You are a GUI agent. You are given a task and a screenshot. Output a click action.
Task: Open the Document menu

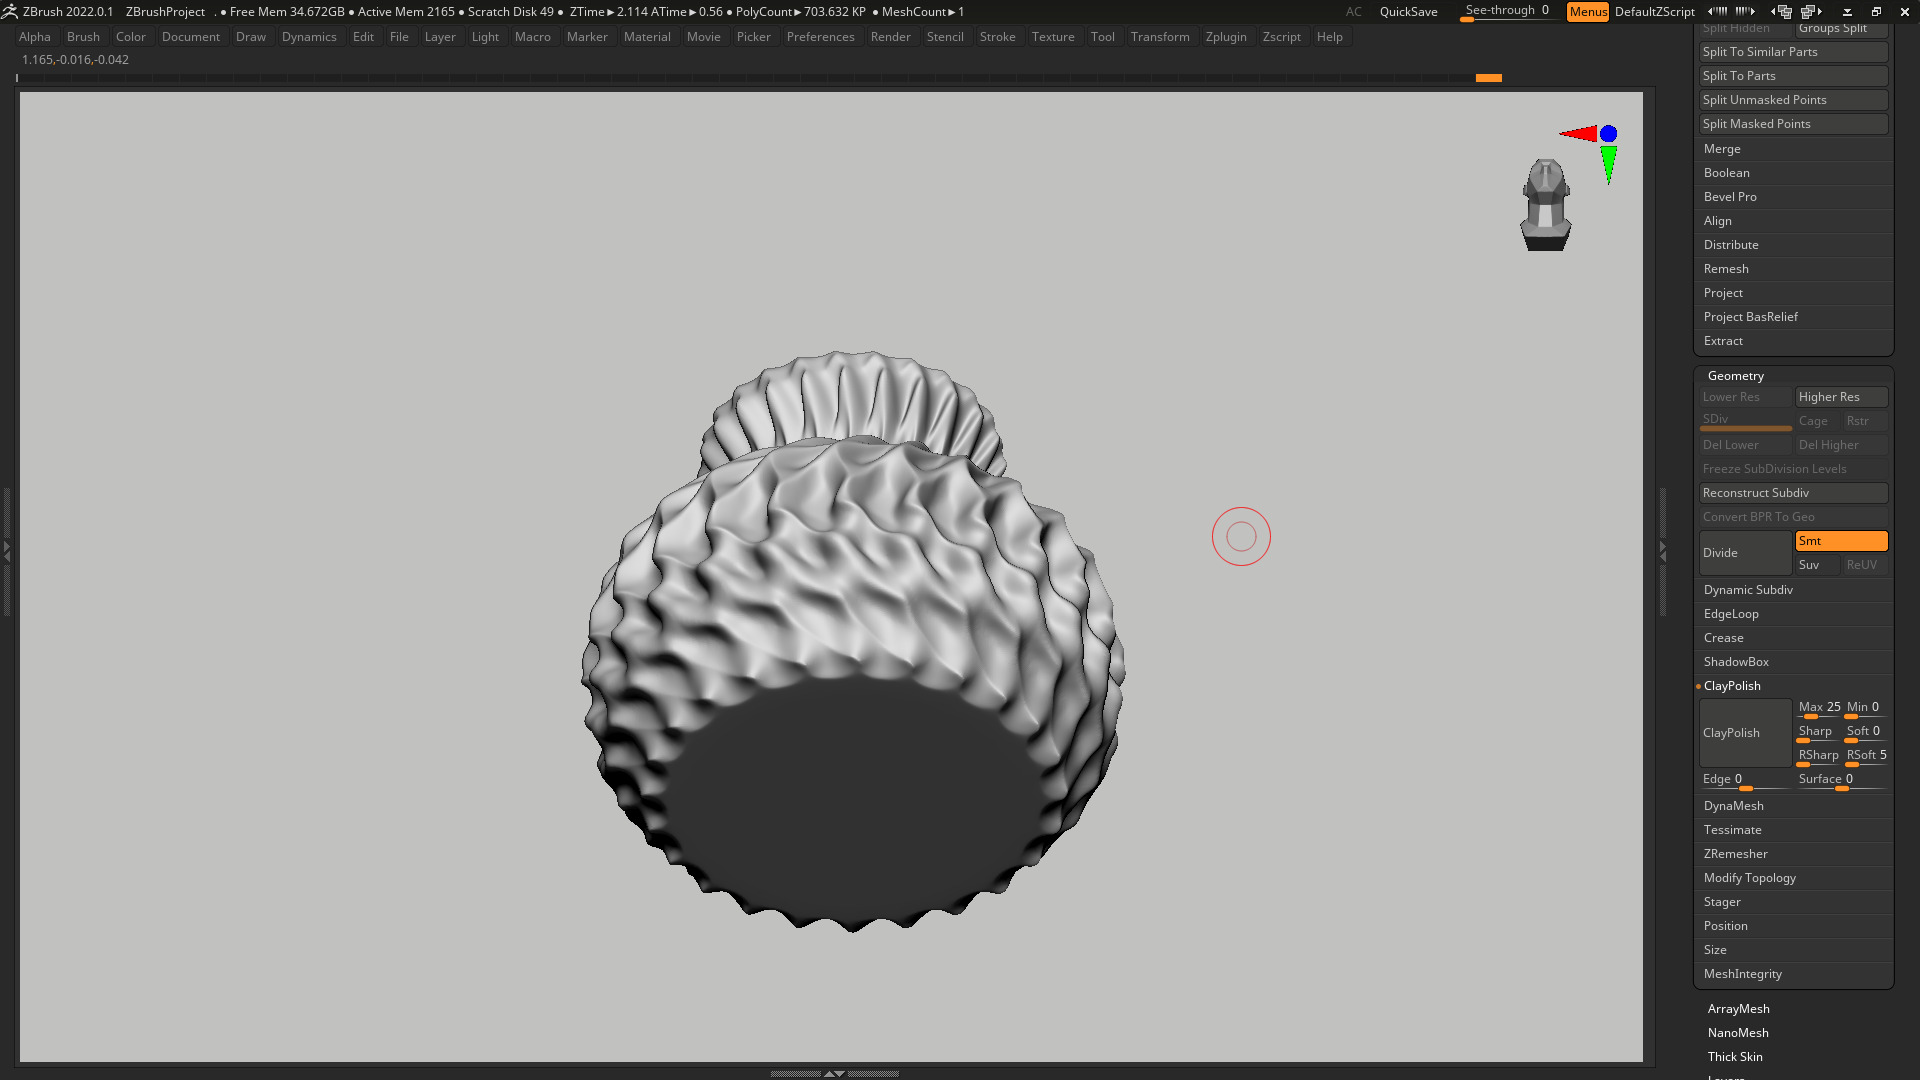point(190,37)
